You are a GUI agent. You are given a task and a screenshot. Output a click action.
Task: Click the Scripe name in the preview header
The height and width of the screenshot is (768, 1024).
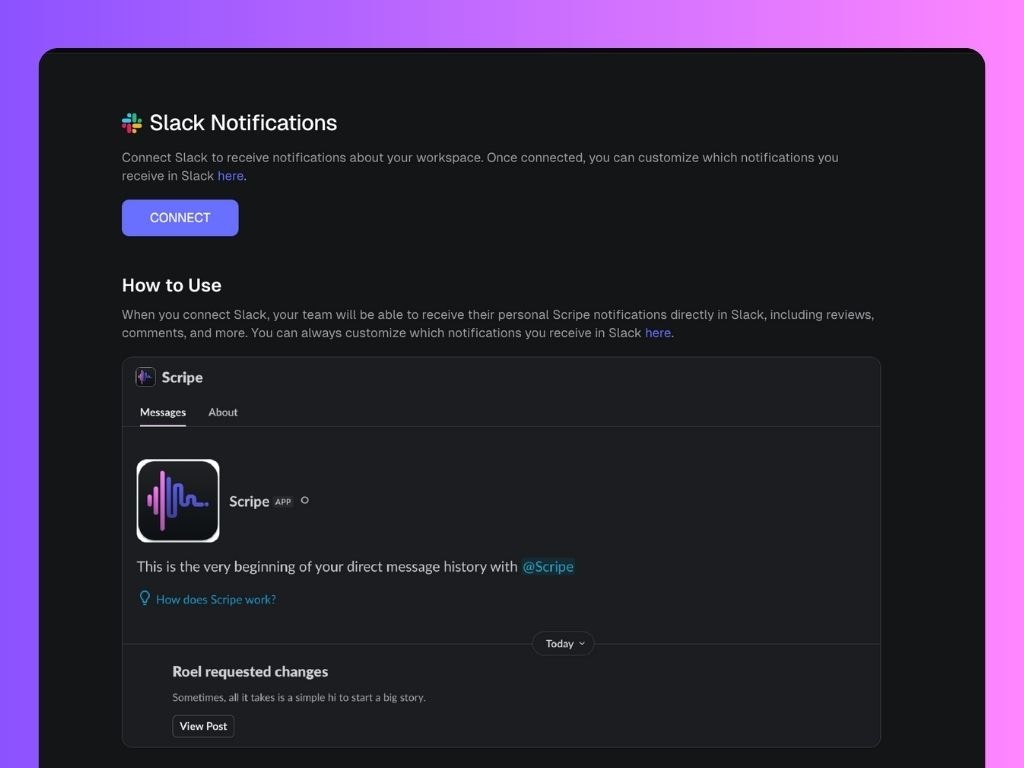pos(182,377)
